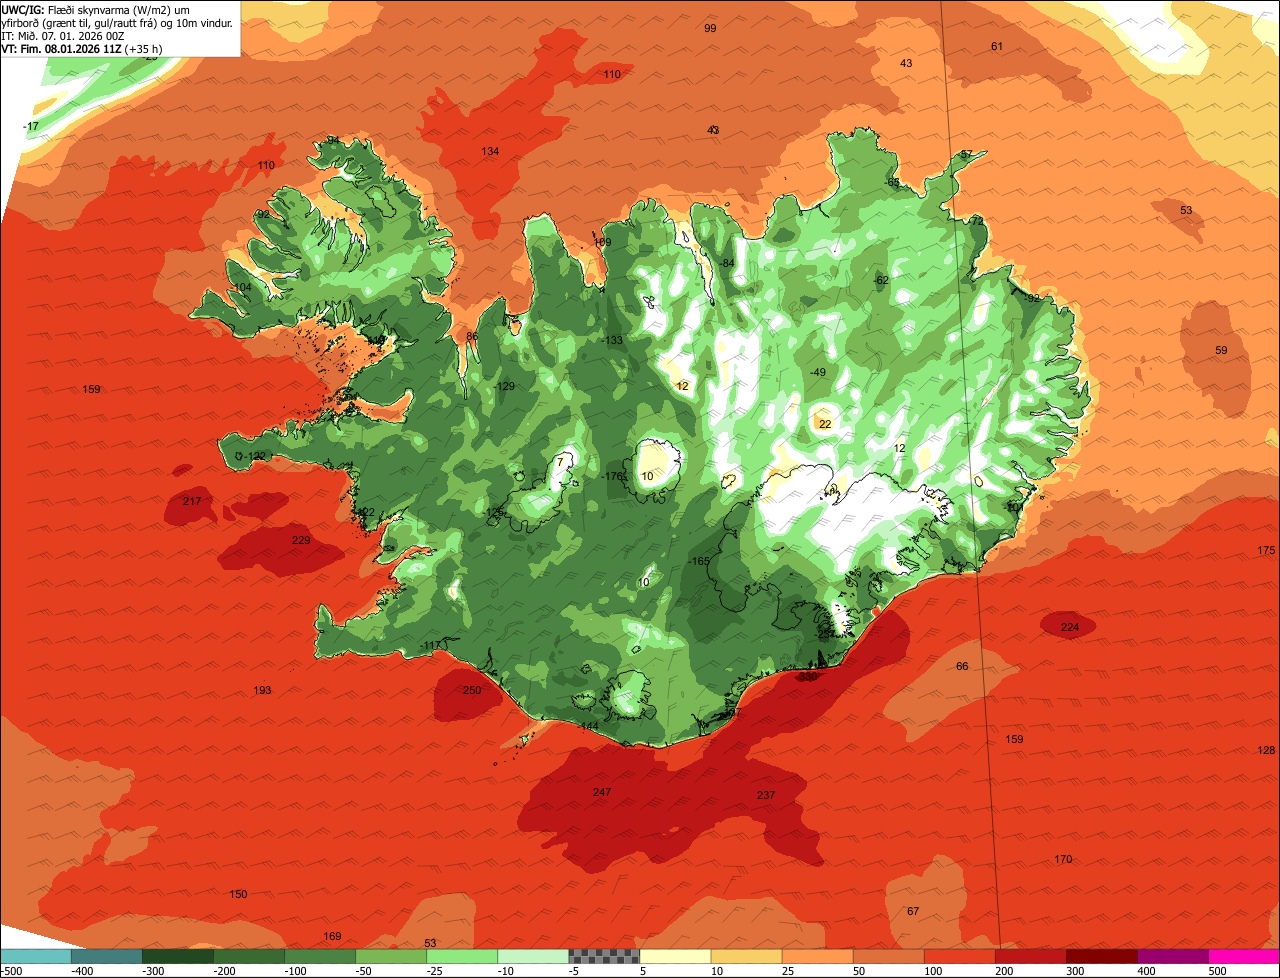Select the 100 to 200 red-orange swatch
This screenshot has width=1280, height=978.
[959, 956]
